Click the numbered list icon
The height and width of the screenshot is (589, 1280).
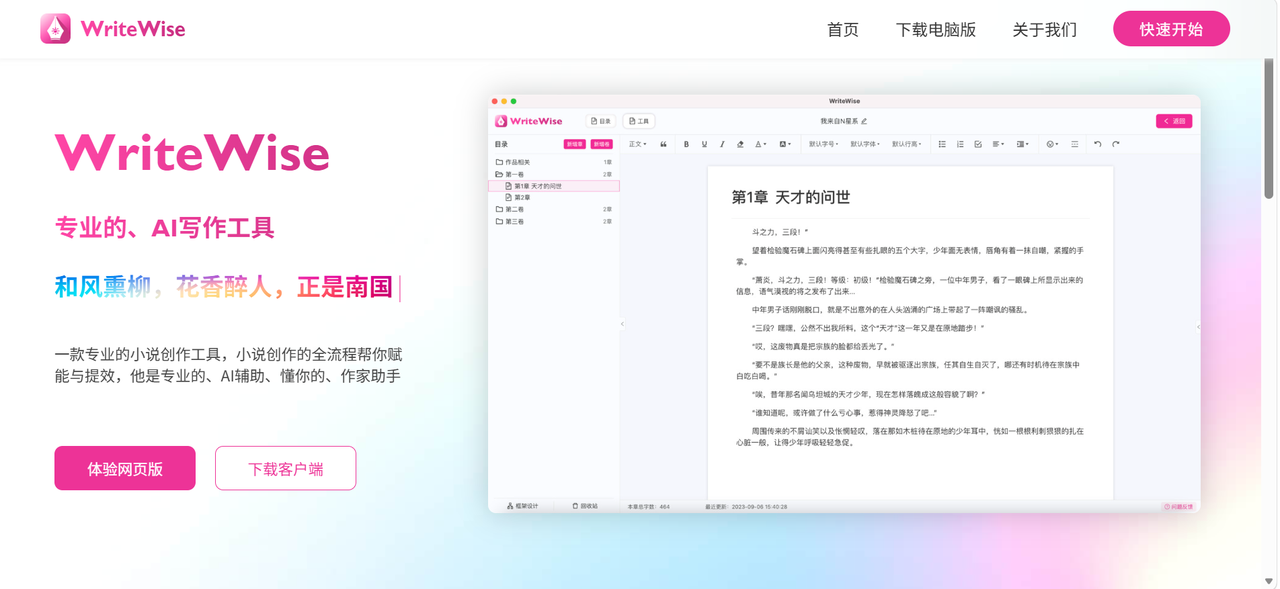coord(960,145)
